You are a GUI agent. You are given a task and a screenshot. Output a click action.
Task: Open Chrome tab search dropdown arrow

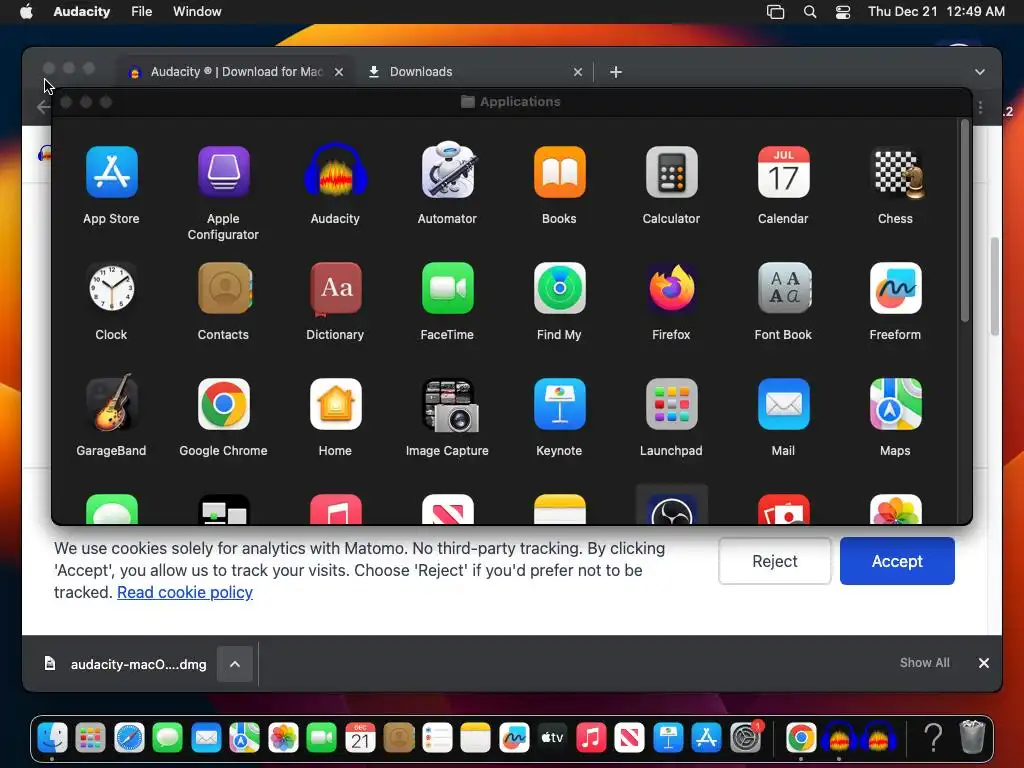[x=980, y=72]
